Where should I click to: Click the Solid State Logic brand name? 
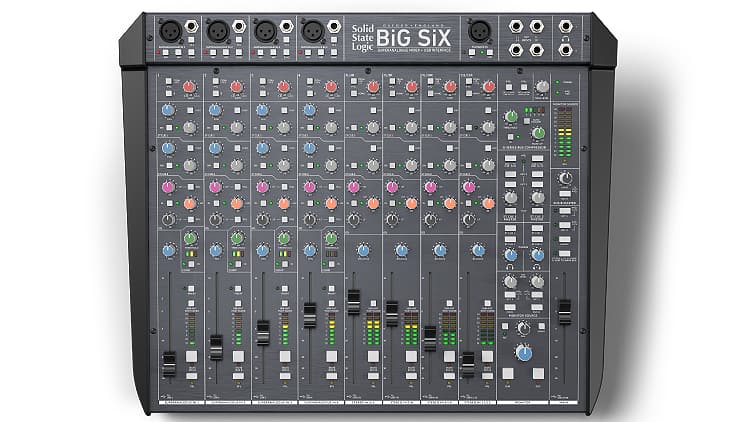(363, 37)
